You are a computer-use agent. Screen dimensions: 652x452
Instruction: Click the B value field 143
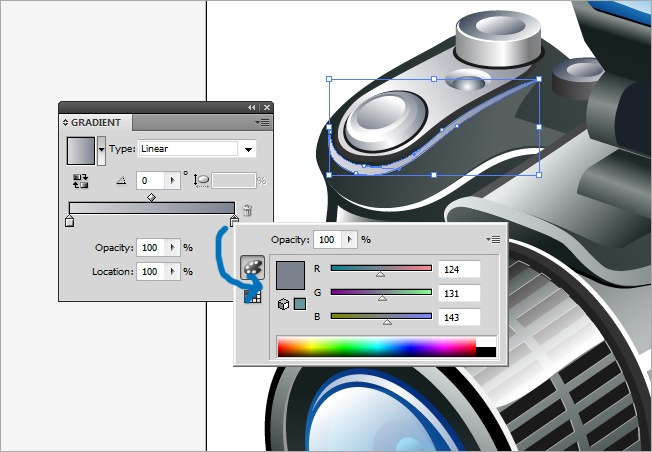click(x=459, y=318)
